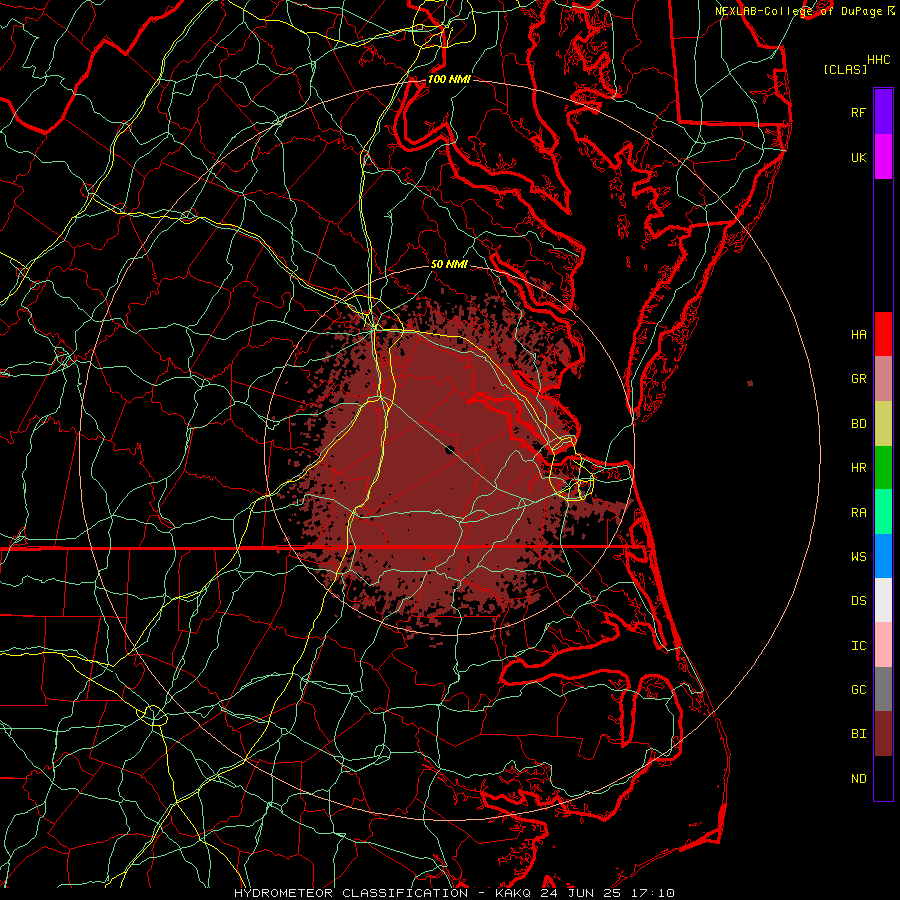The width and height of the screenshot is (900, 900).
Task: Click the [CLAS] units label
Action: (845, 69)
